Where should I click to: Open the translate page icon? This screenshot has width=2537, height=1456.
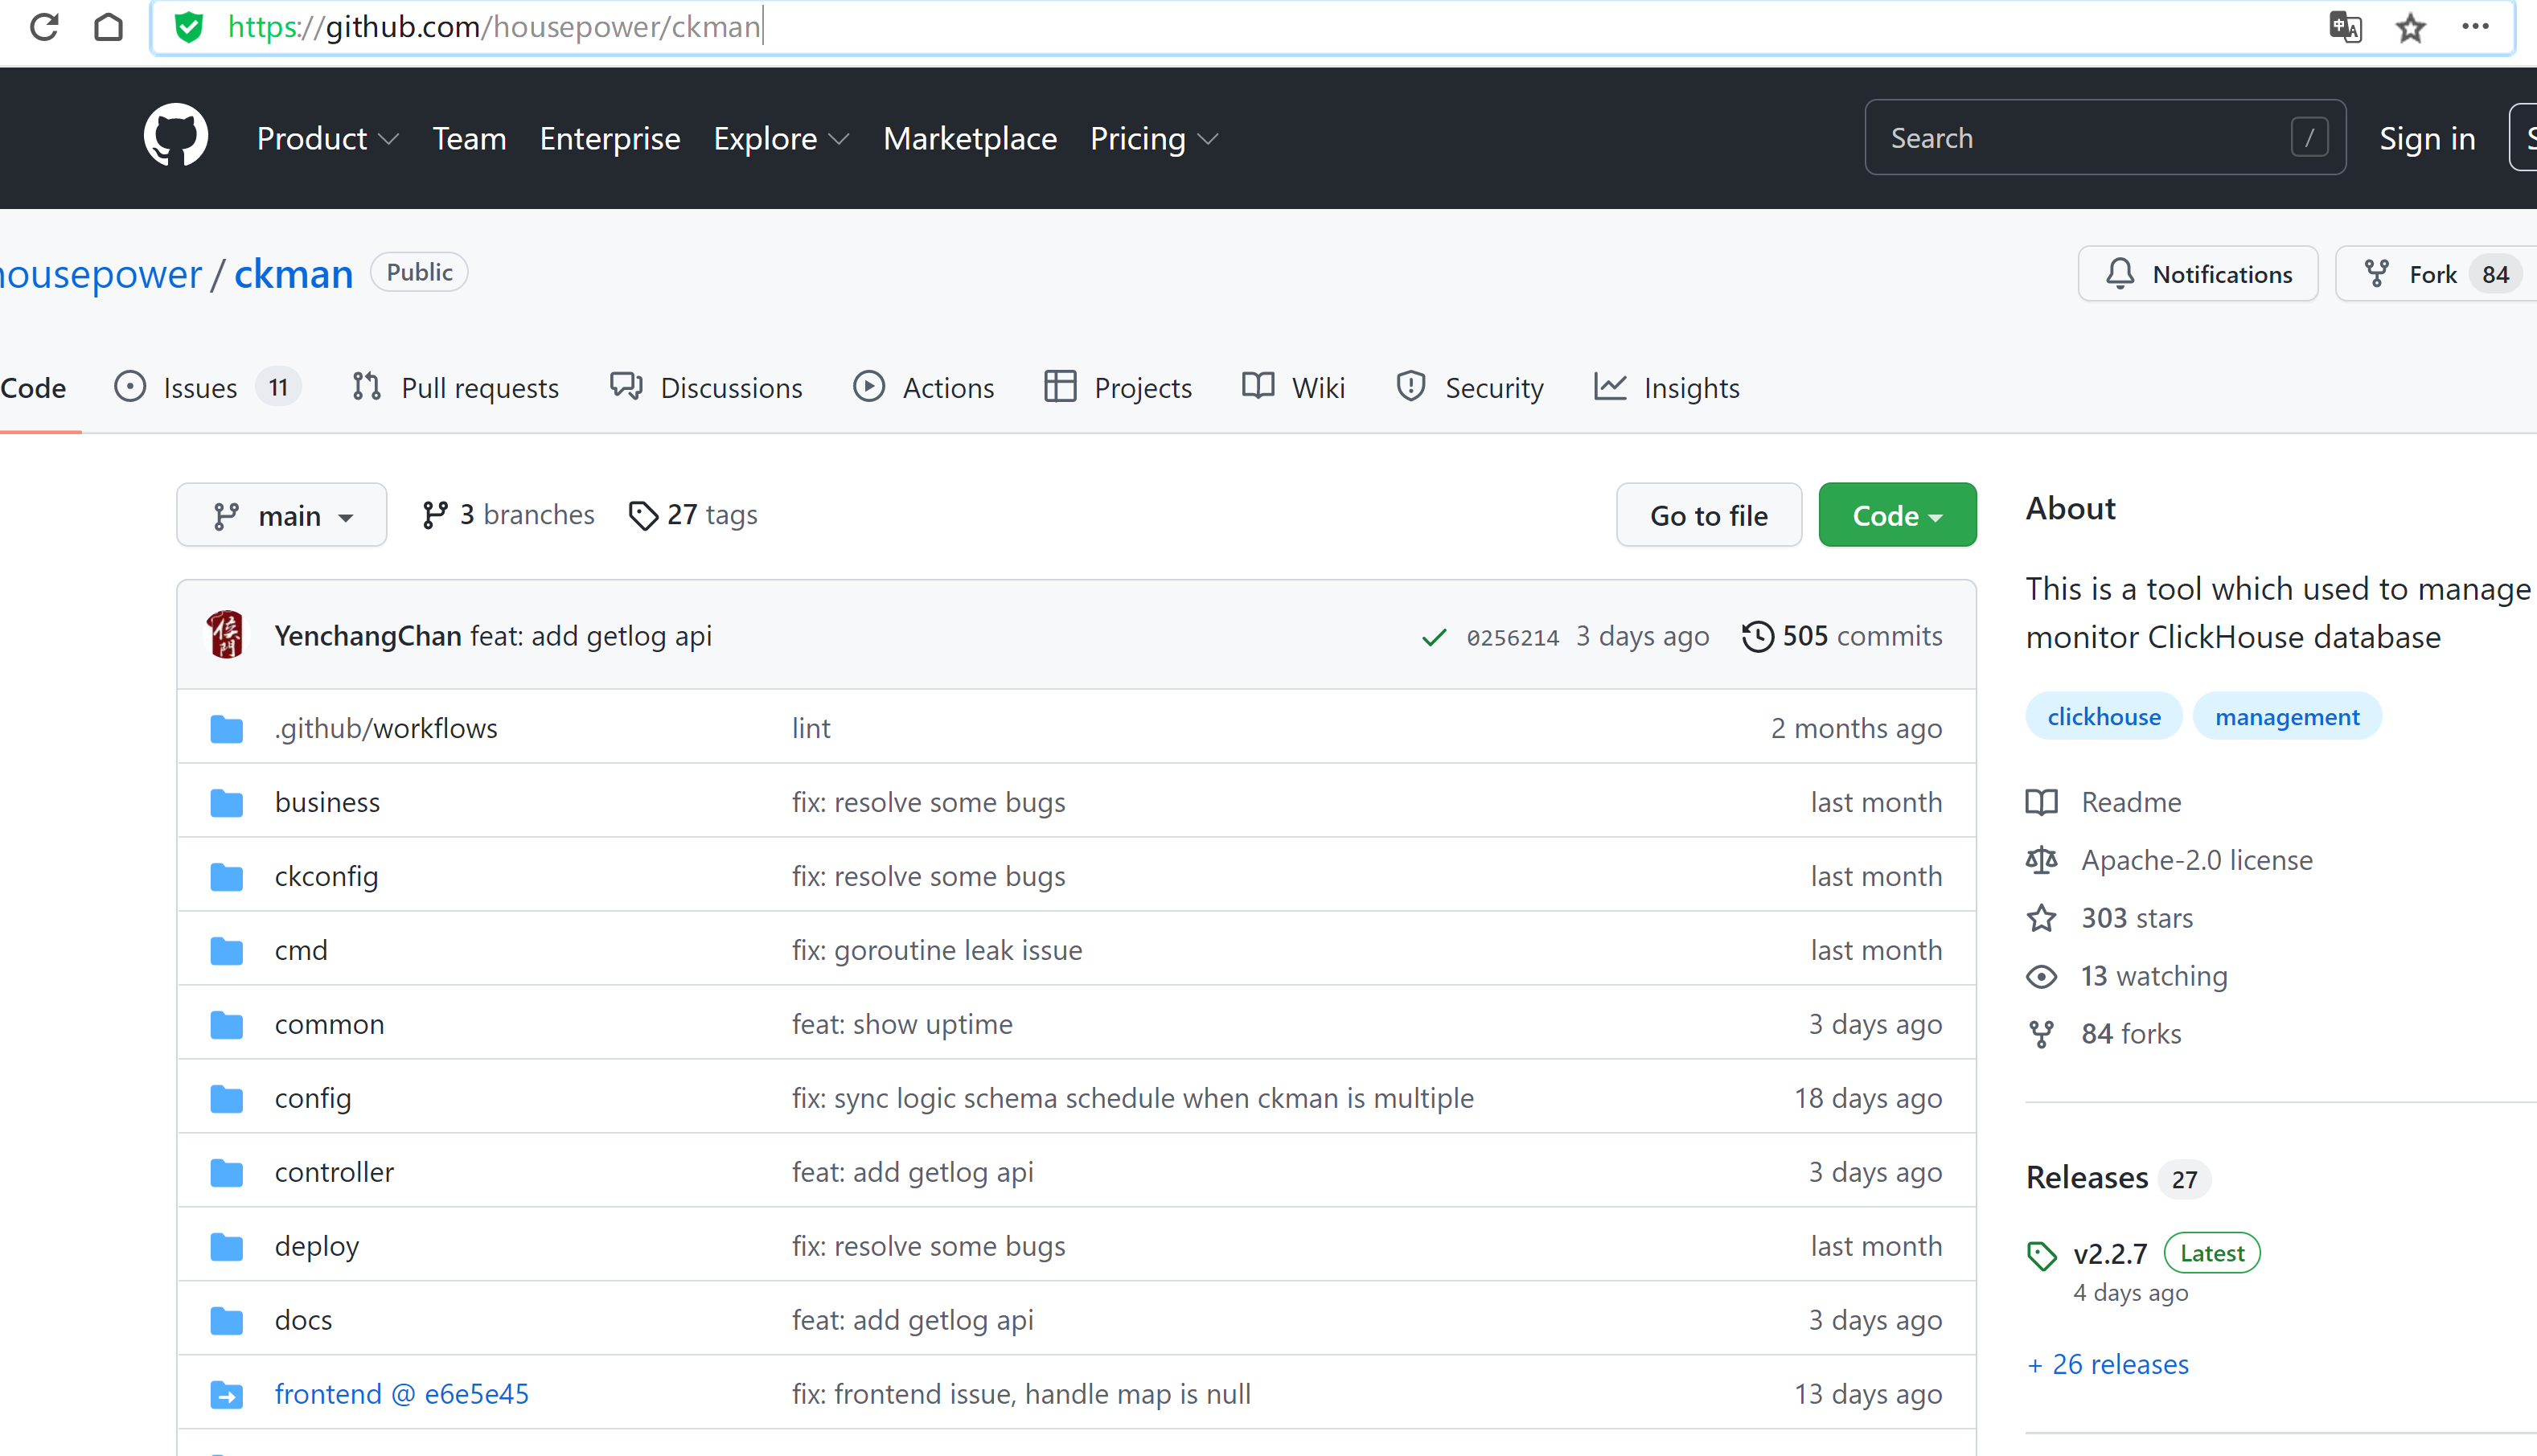coord(2345,27)
